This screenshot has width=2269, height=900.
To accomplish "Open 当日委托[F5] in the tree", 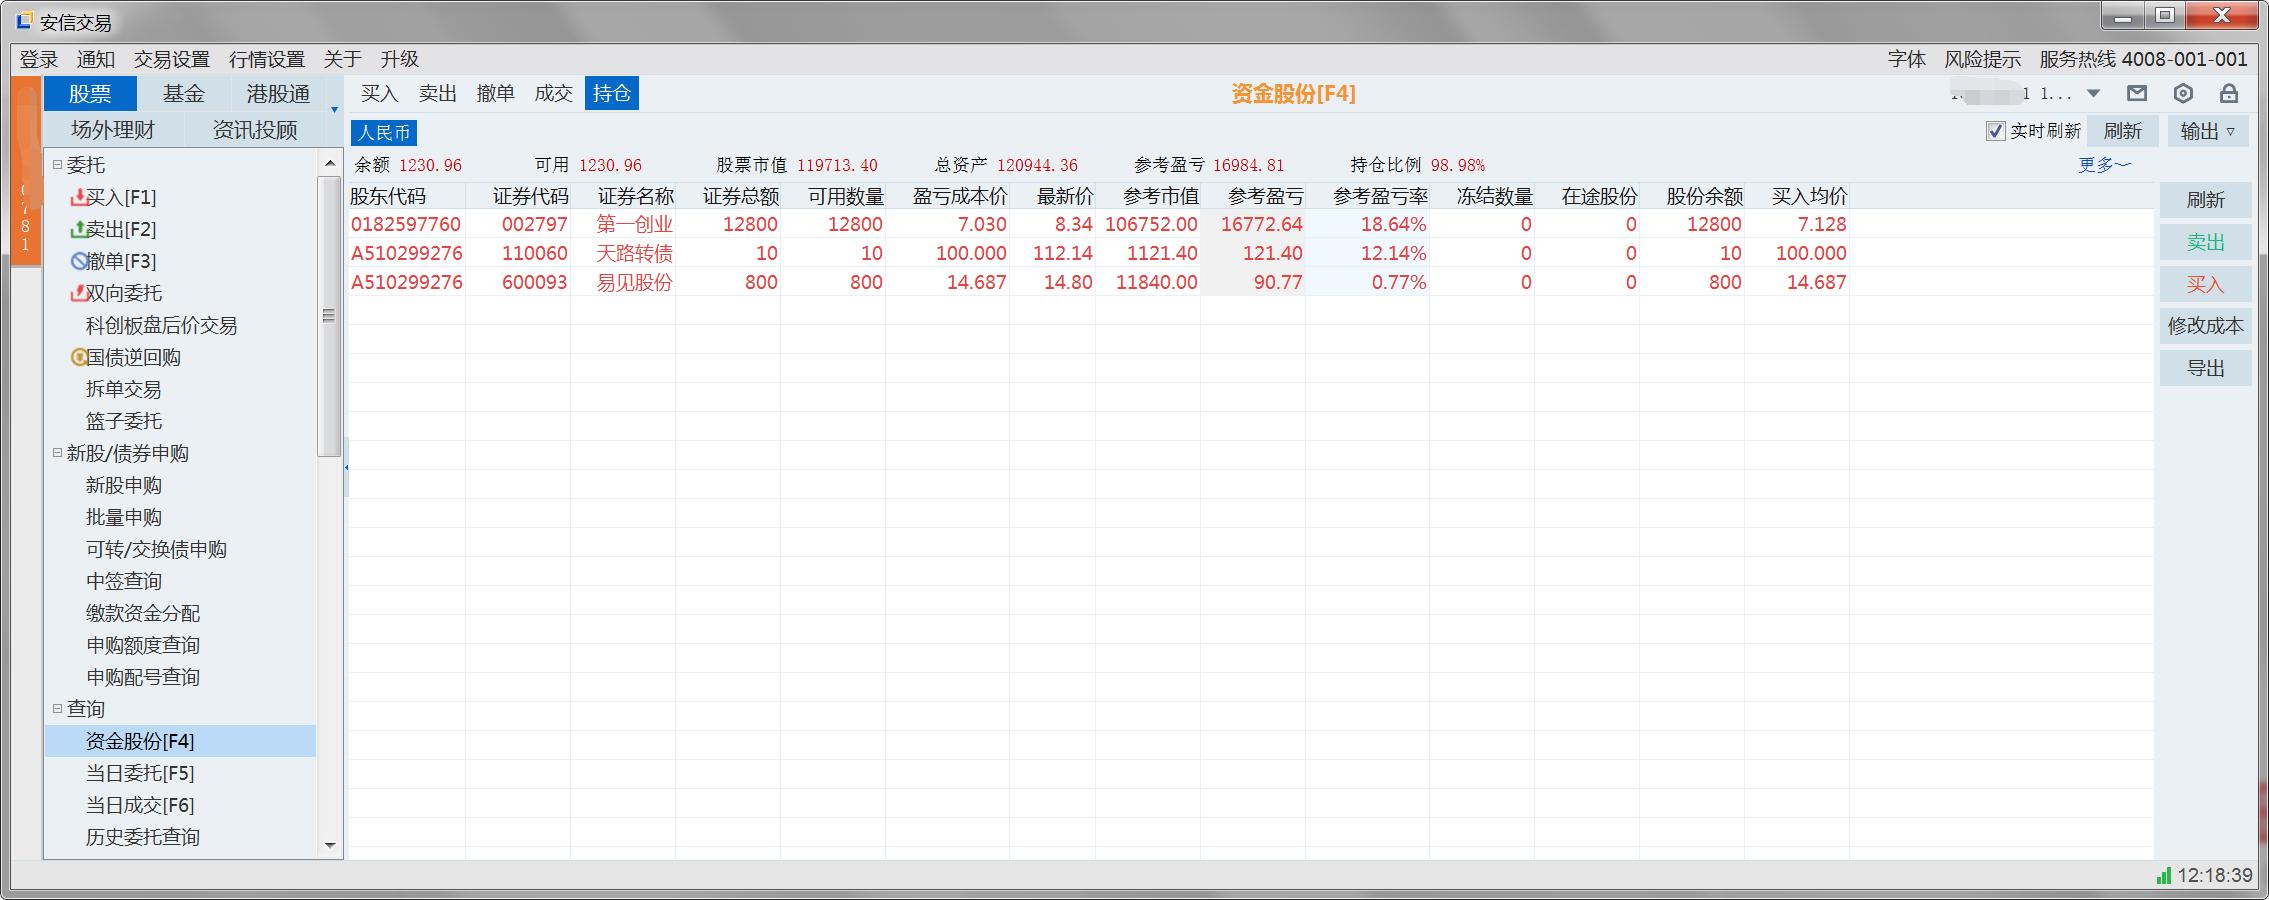I will 141,773.
